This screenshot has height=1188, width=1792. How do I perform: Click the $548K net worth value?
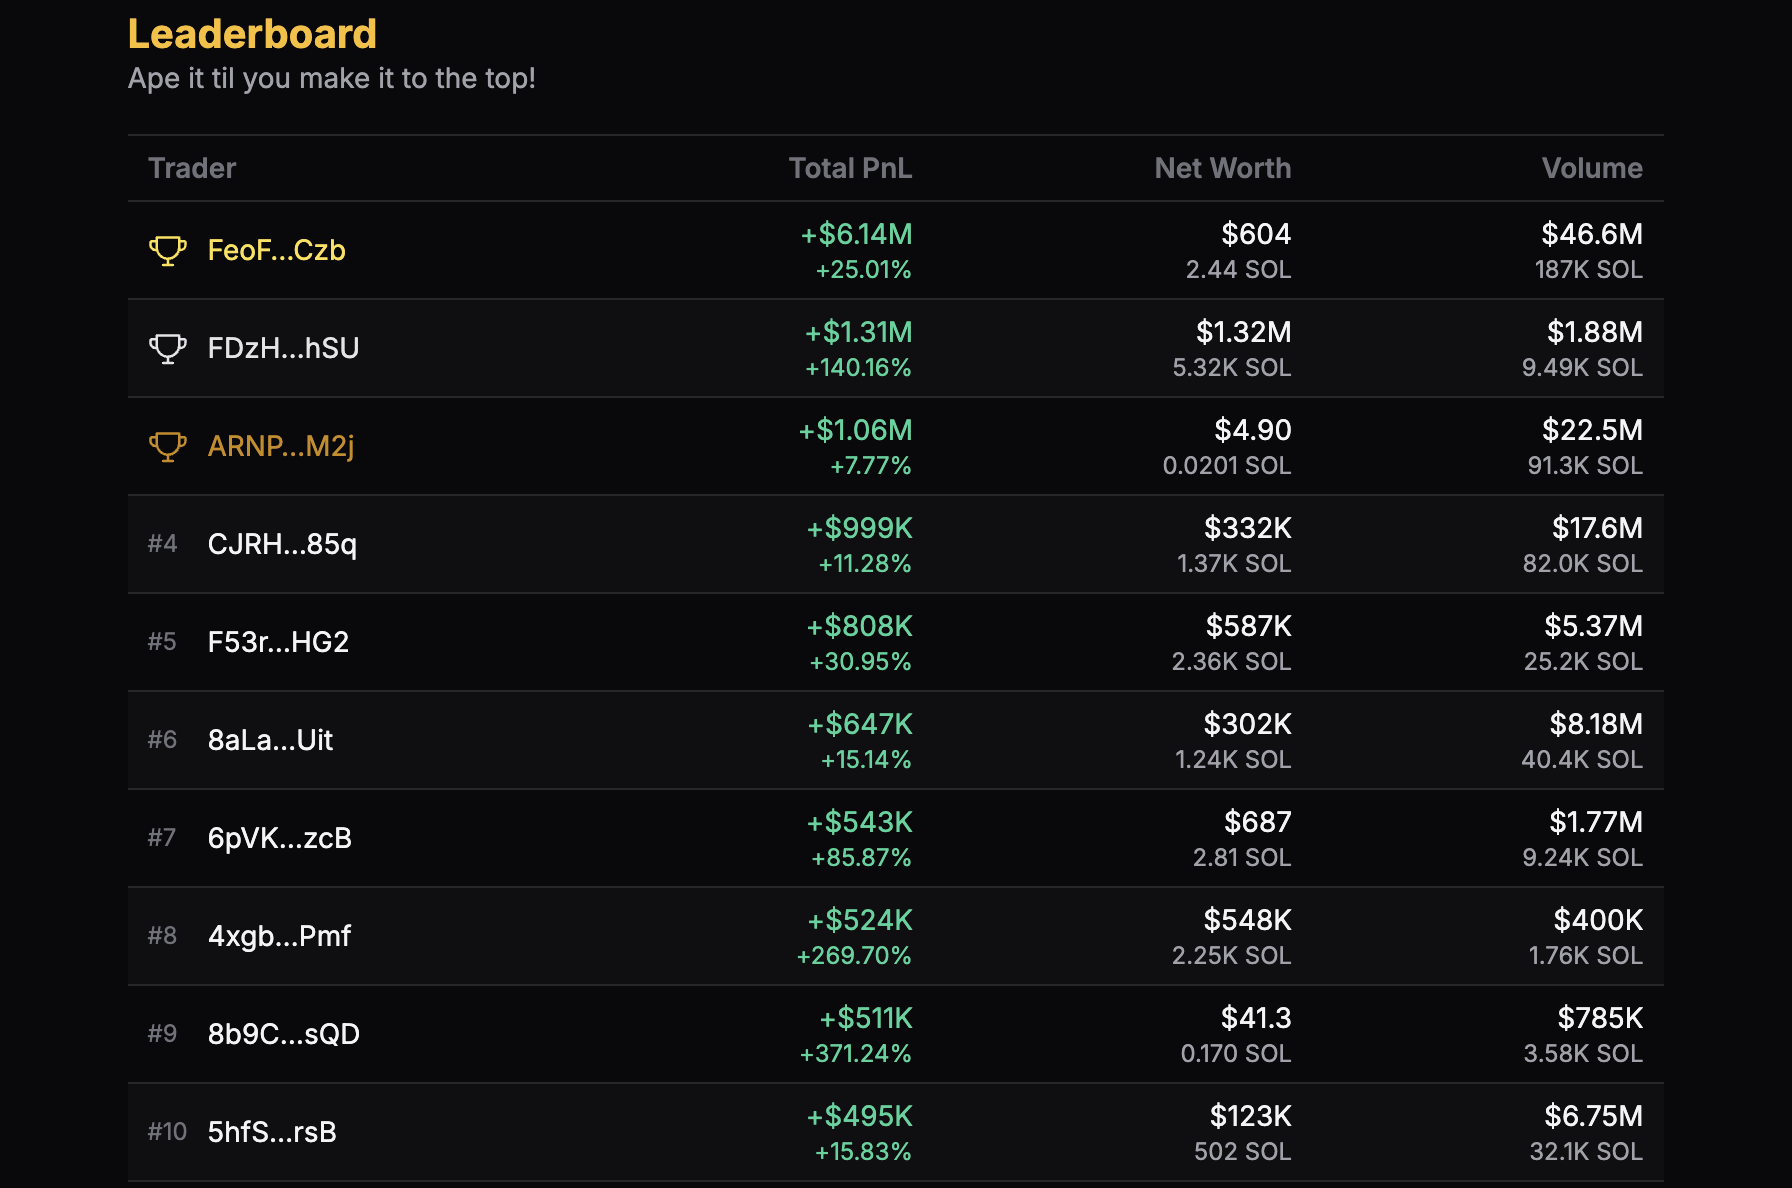pyautogui.click(x=1248, y=920)
